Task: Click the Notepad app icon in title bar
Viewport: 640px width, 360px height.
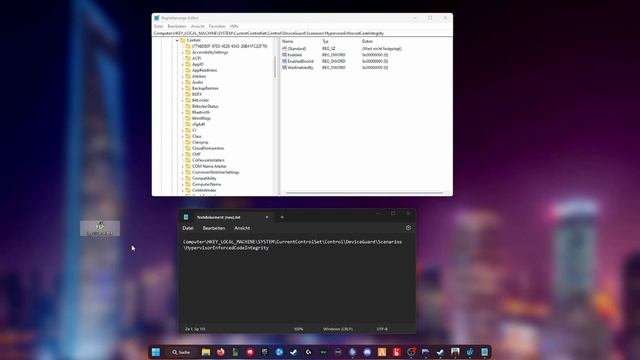Action: pyautogui.click(x=186, y=217)
